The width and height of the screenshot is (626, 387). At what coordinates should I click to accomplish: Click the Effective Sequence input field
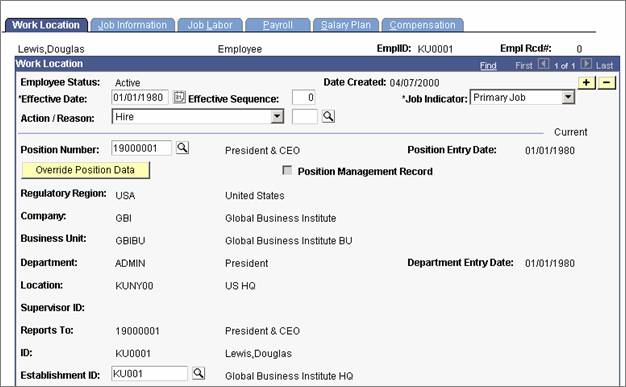(303, 98)
